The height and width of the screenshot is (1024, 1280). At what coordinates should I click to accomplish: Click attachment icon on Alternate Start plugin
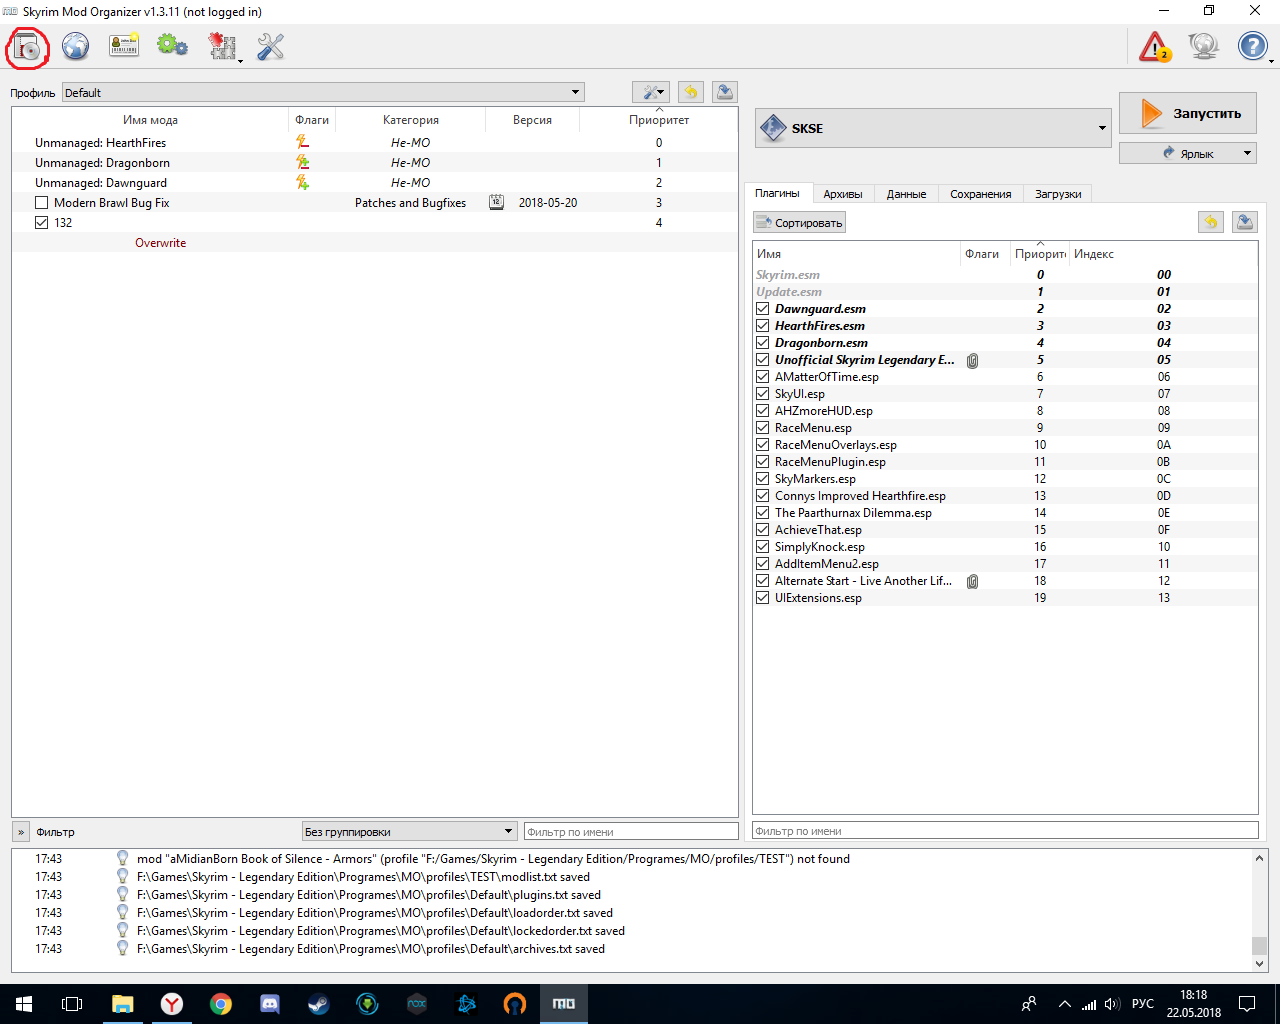[x=972, y=581]
